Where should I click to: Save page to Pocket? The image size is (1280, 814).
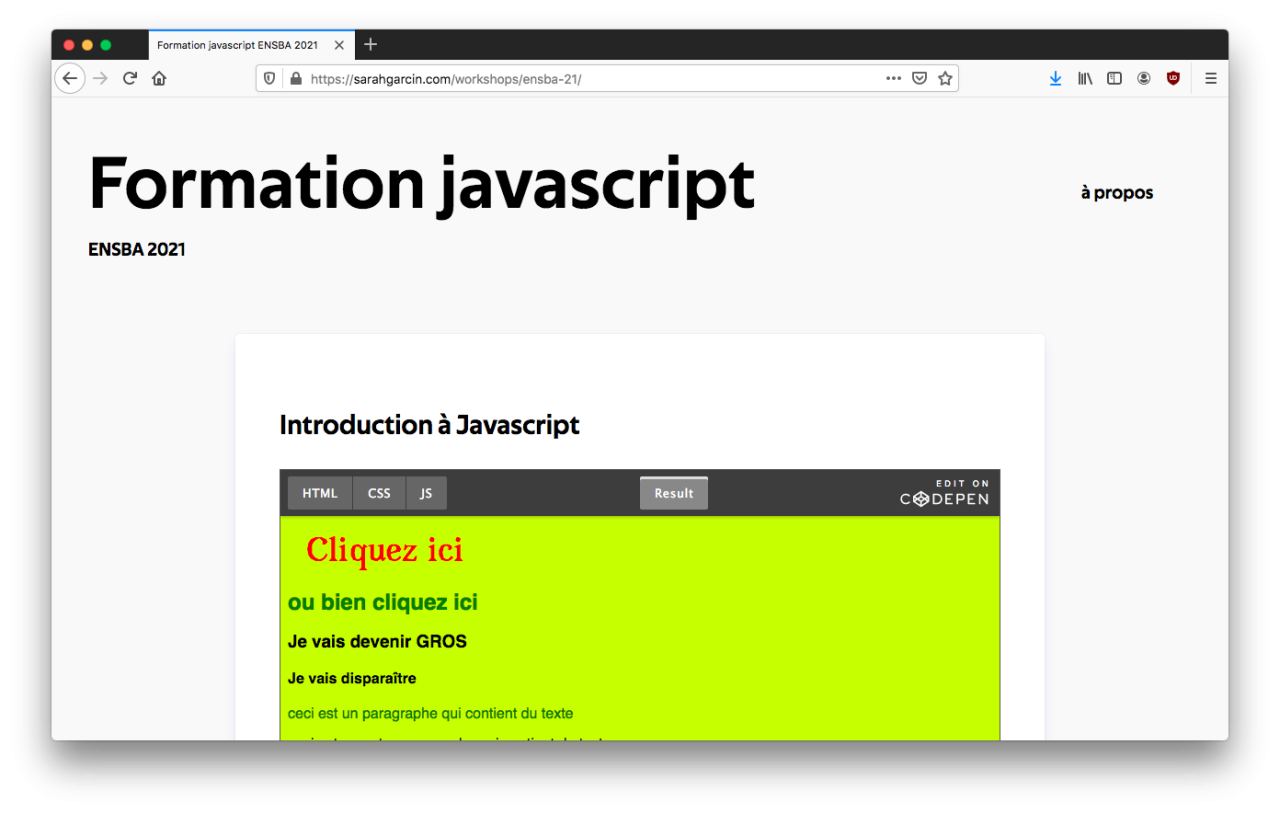point(919,79)
